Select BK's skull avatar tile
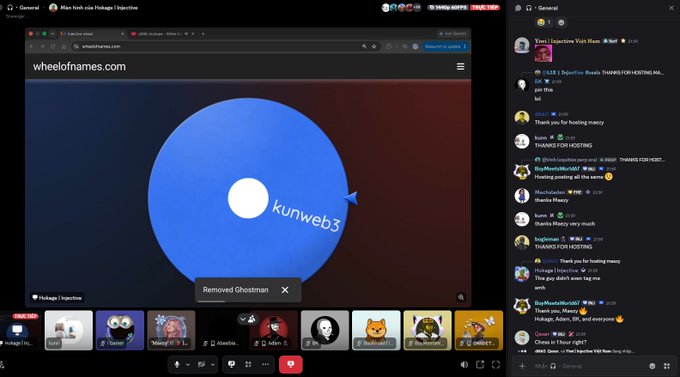The image size is (680, 377). tap(325, 330)
